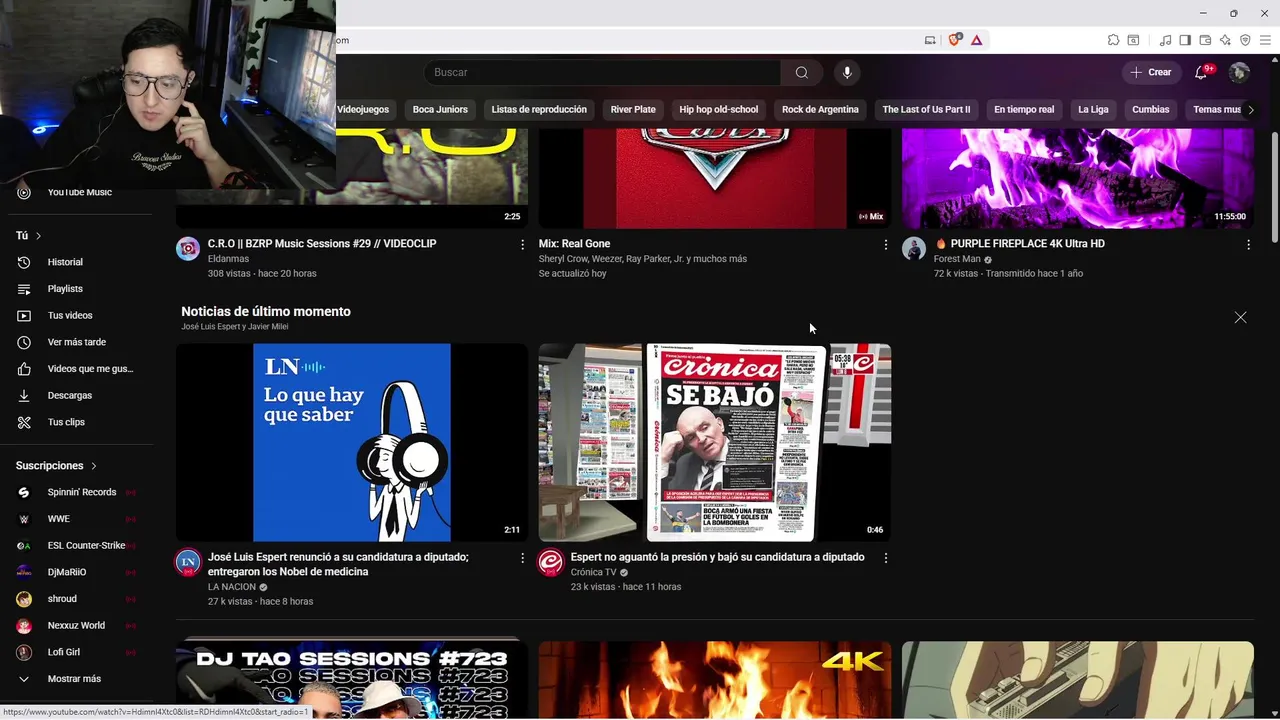Open Playlists in the sidebar
Screen dimensions: 1280x720
(x=77, y=289)
